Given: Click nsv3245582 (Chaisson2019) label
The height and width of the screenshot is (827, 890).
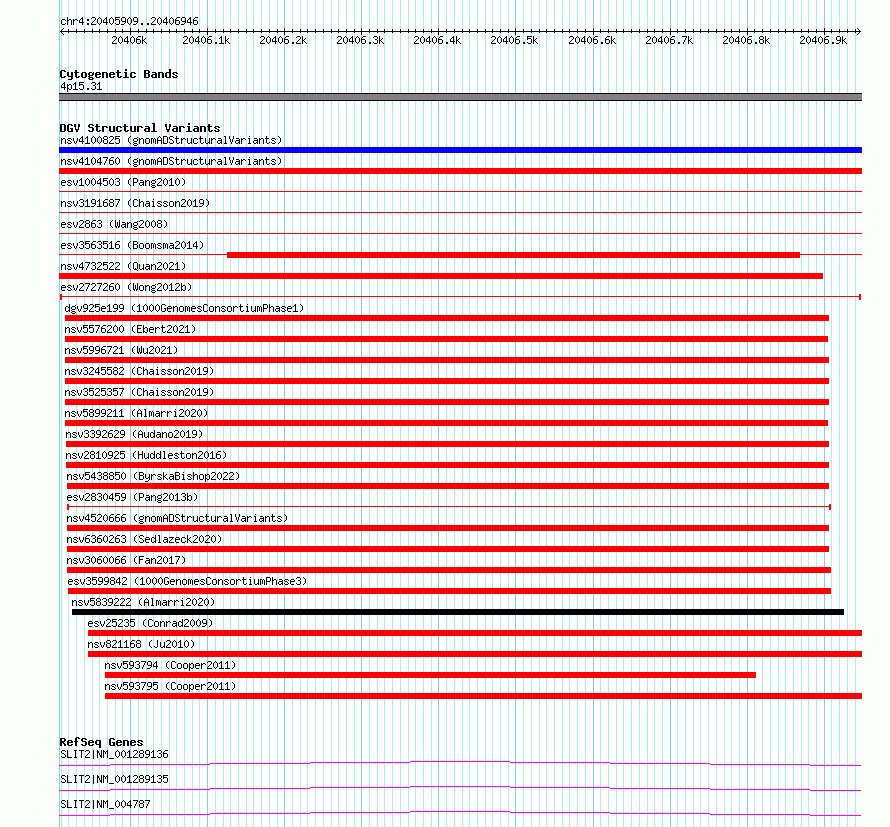Looking at the screenshot, I should [139, 371].
